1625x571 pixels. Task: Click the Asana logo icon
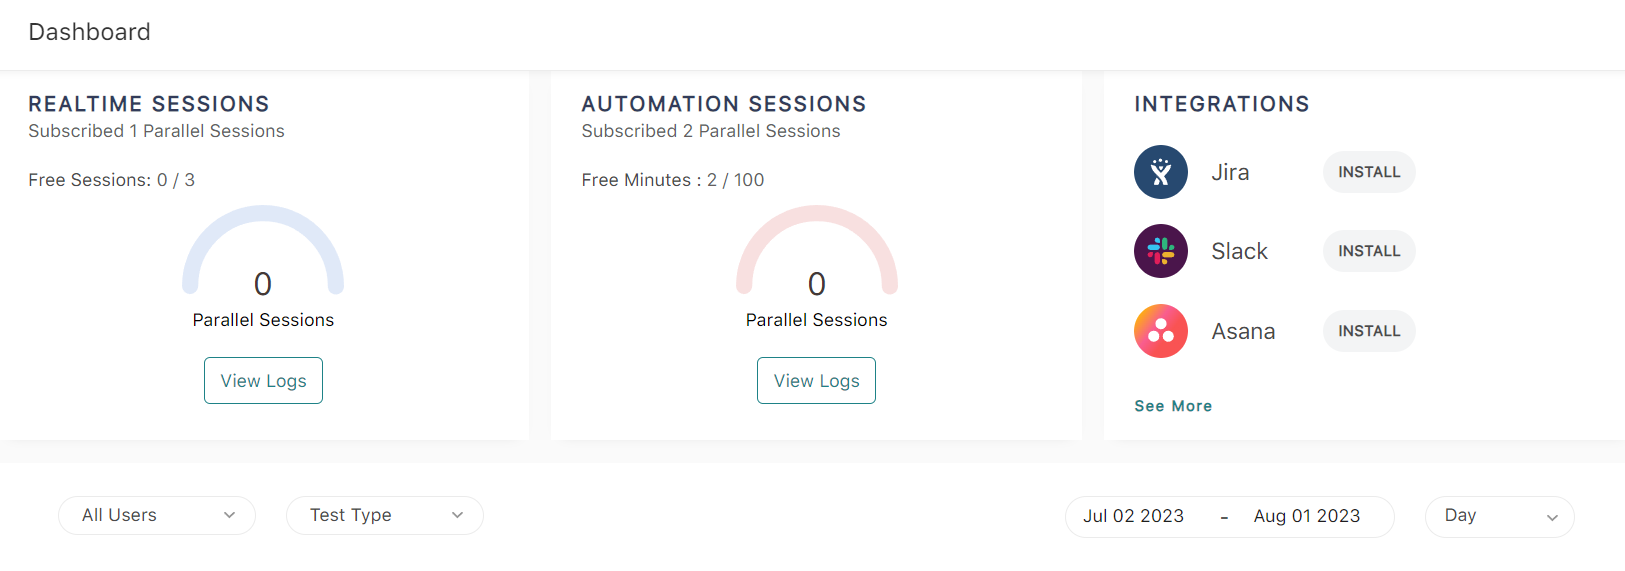(1160, 331)
